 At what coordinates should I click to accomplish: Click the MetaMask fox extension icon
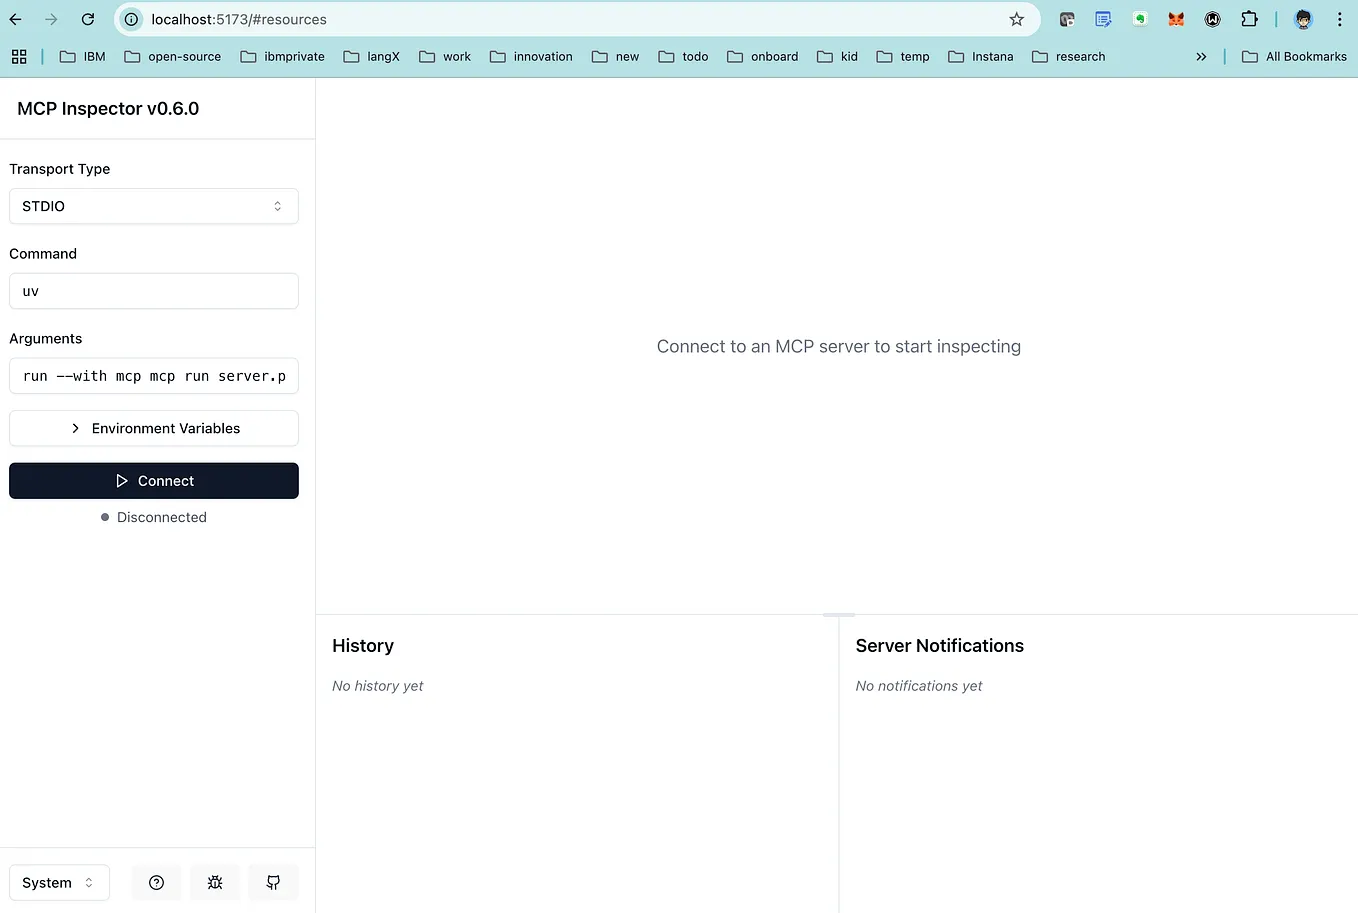coord(1175,19)
